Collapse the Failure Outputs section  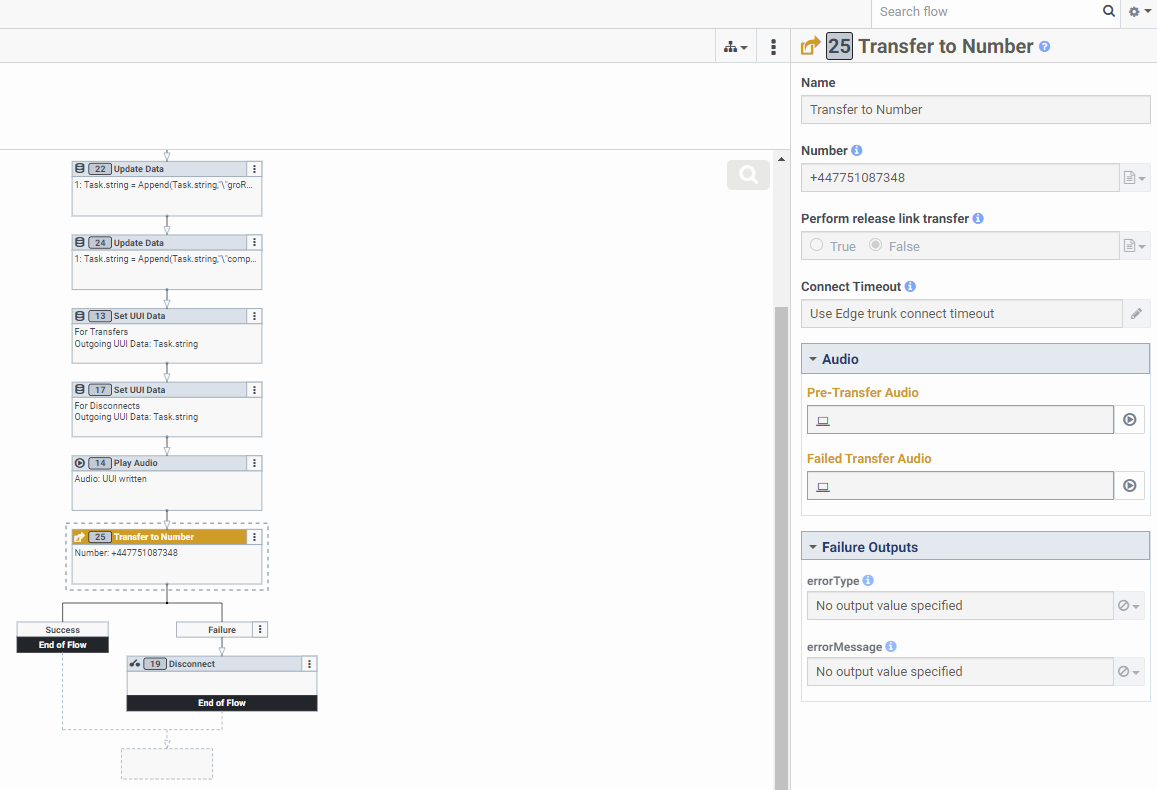click(x=813, y=547)
